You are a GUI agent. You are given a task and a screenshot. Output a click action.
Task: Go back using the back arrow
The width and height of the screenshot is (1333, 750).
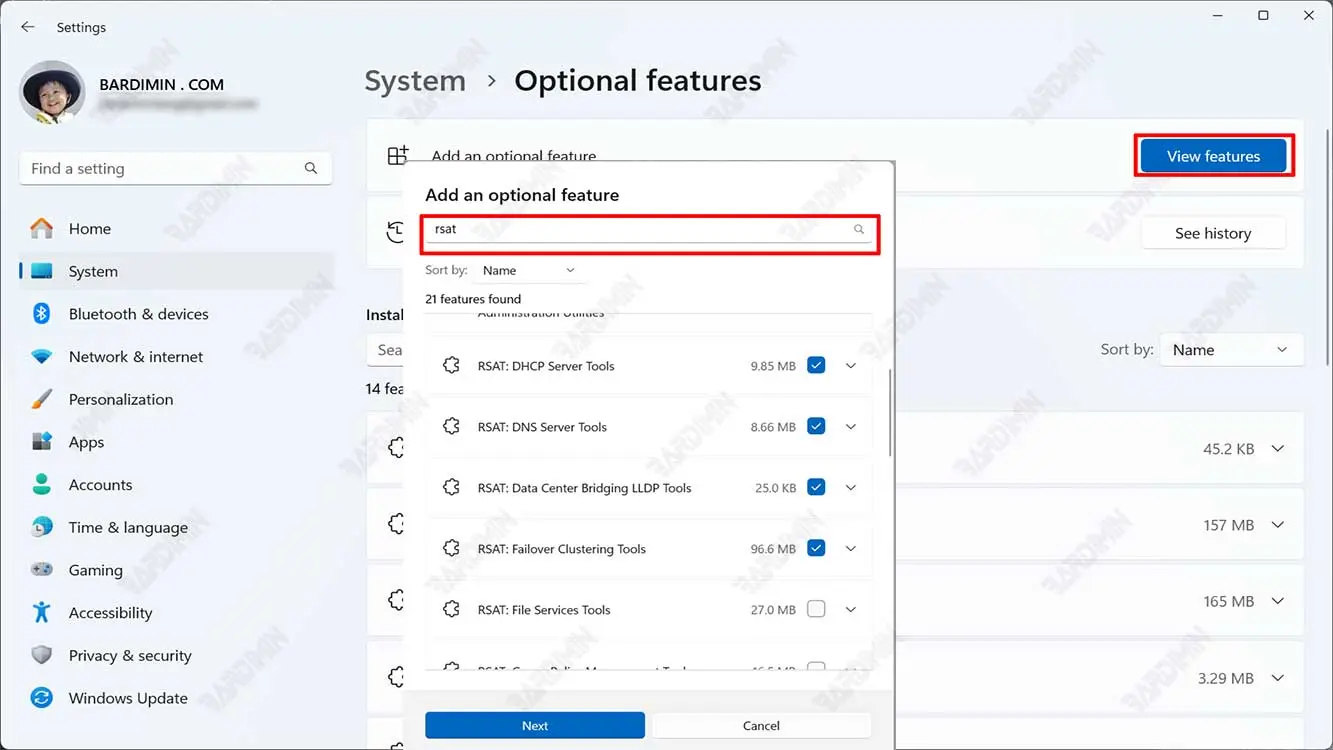pyautogui.click(x=28, y=27)
